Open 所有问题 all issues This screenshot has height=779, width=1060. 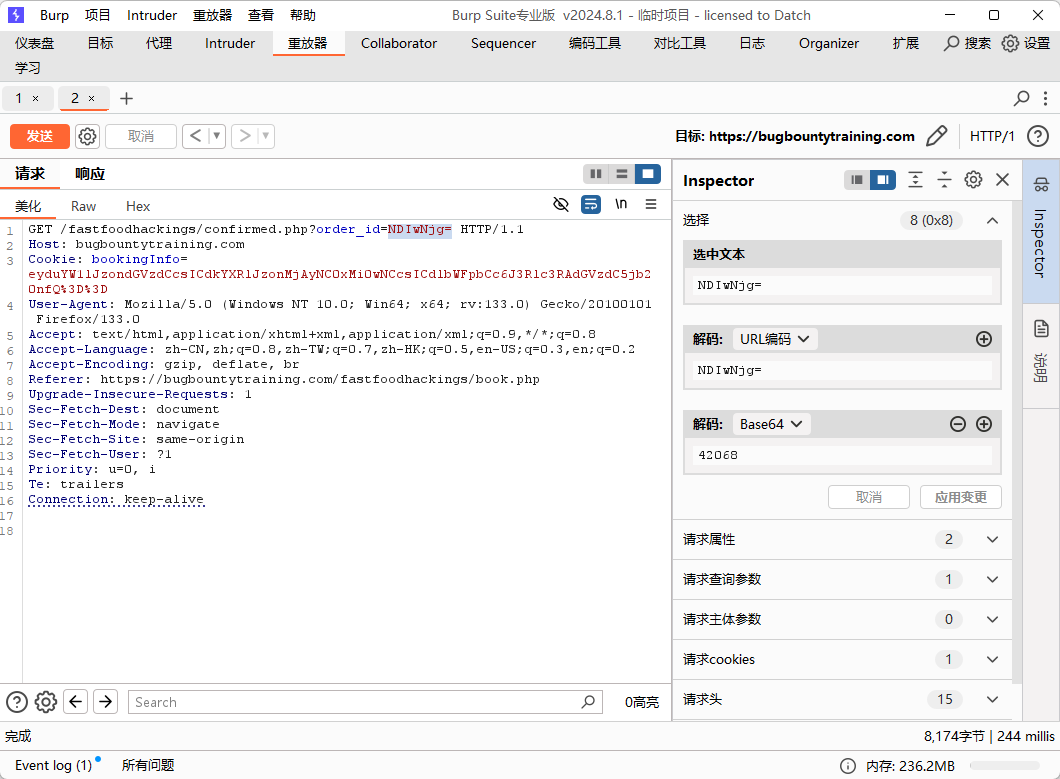148,765
